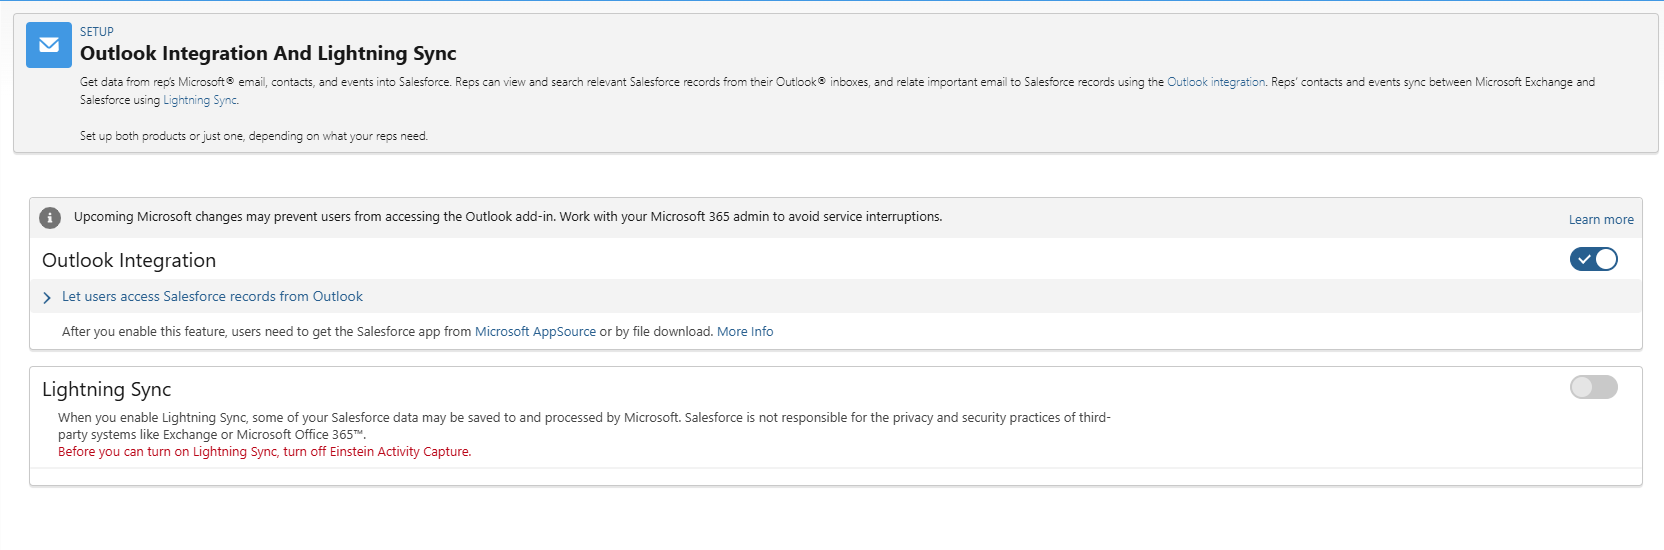The height and width of the screenshot is (550, 1664).
Task: Click the Upcoming Microsoft changes banner text
Action: pos(508,217)
